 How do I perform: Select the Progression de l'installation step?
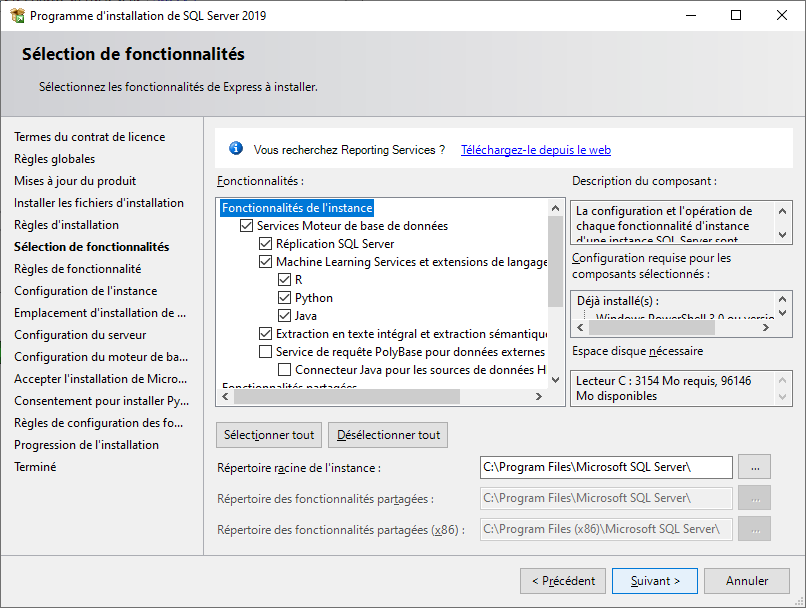point(86,445)
